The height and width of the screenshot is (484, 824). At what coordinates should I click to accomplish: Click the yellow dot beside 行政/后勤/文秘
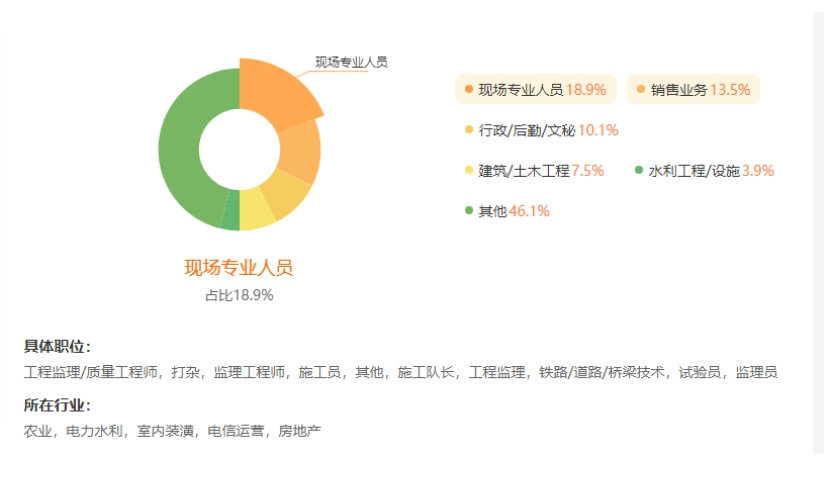click(469, 130)
